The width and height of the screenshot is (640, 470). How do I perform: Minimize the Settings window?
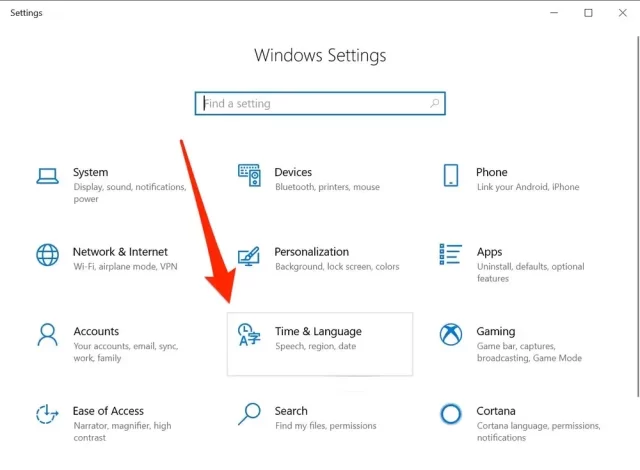tap(554, 13)
